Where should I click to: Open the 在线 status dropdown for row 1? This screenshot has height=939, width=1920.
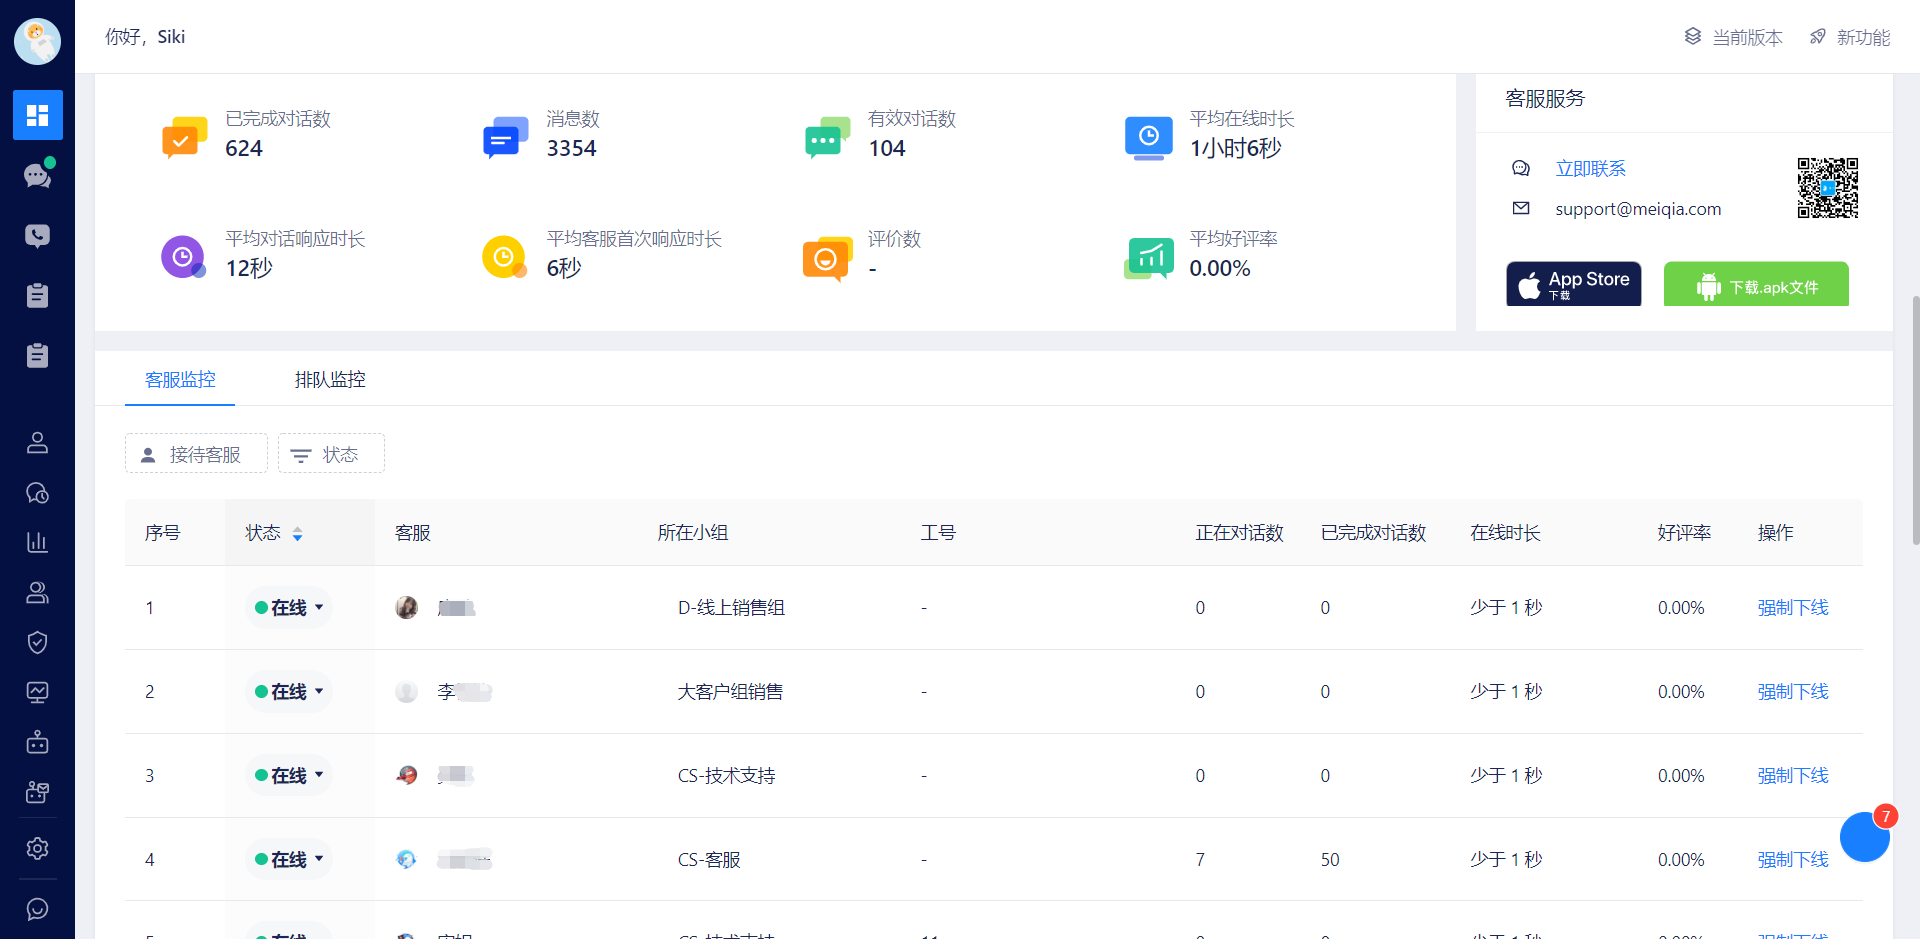coord(289,608)
